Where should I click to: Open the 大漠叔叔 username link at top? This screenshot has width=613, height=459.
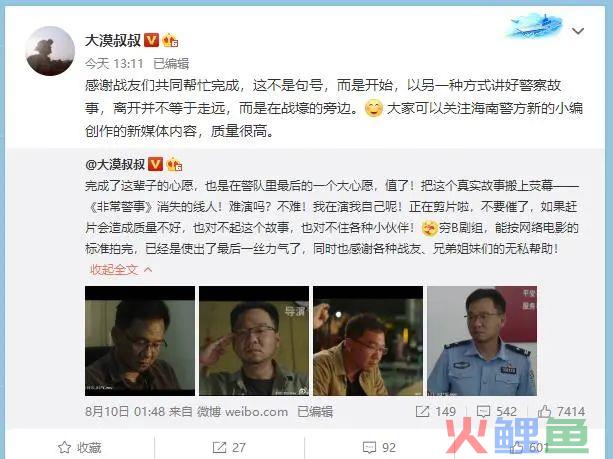click(x=113, y=40)
